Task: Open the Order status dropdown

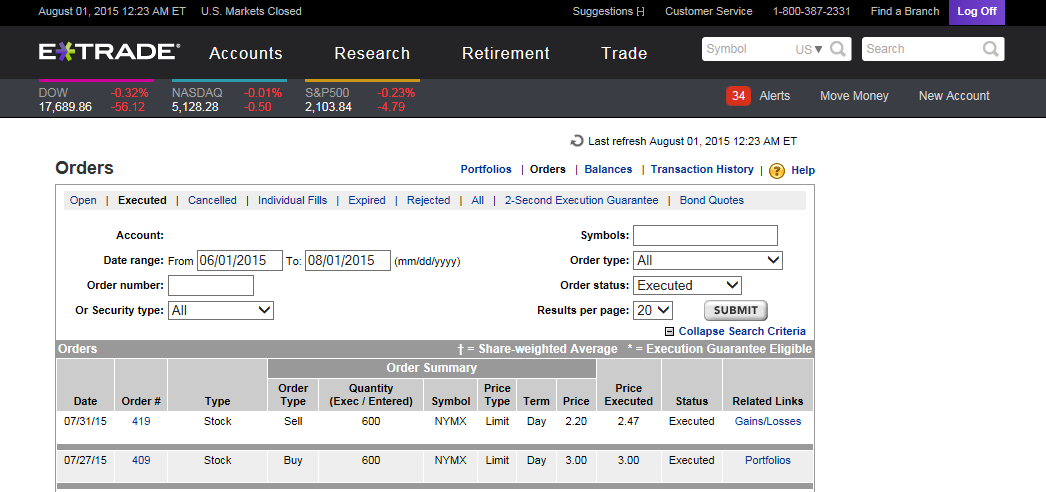Action: (687, 285)
